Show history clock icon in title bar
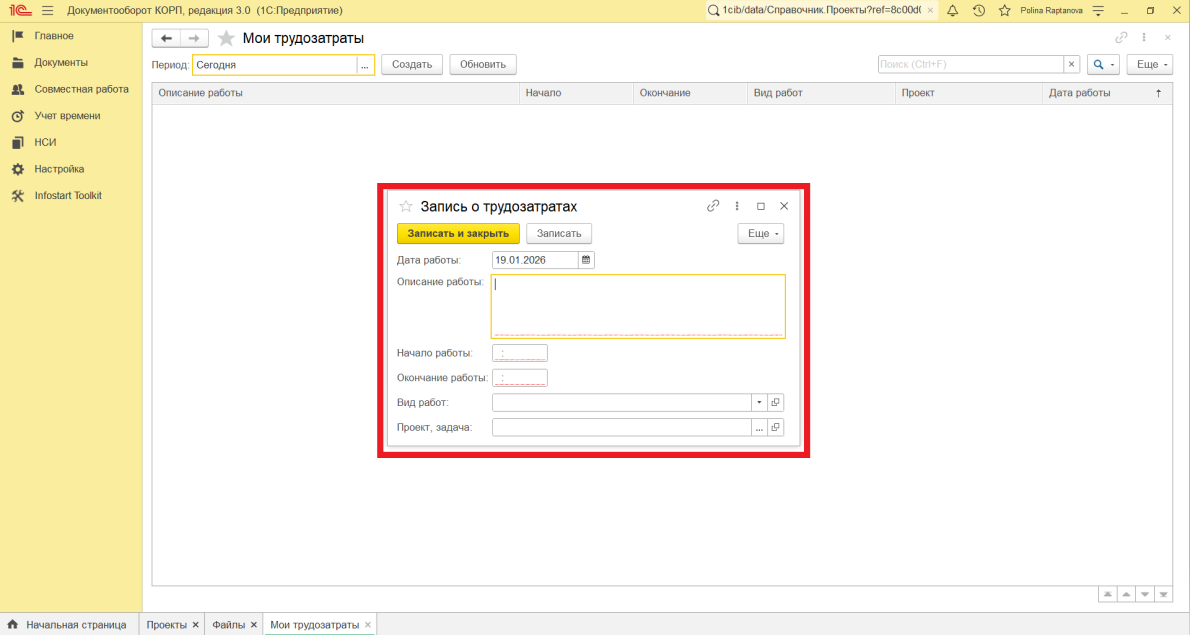 (x=978, y=10)
